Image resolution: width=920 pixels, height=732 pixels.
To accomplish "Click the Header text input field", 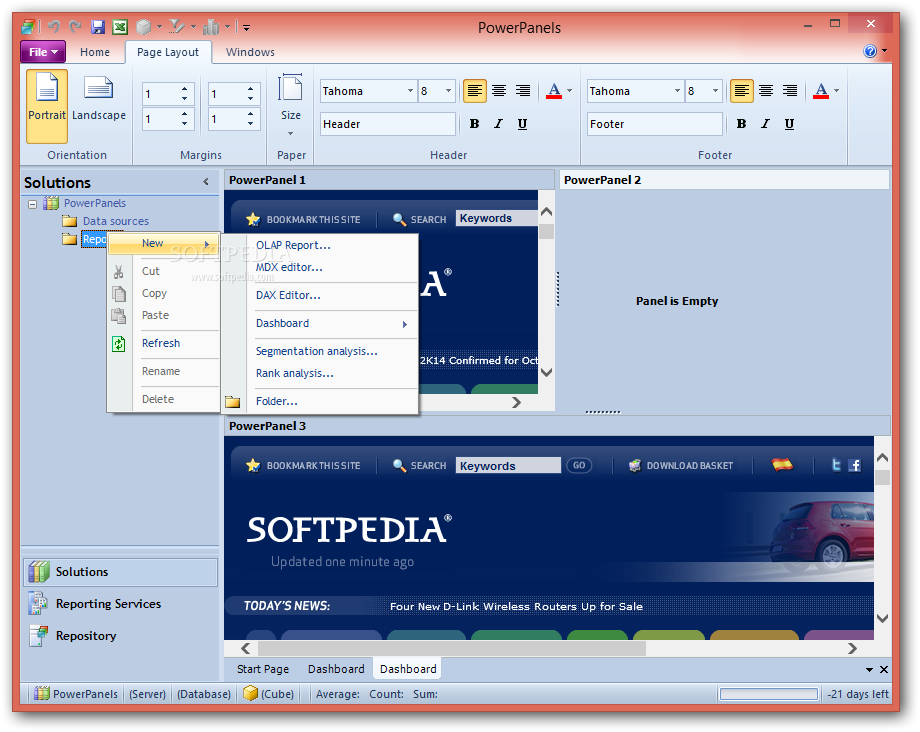I will coord(388,124).
